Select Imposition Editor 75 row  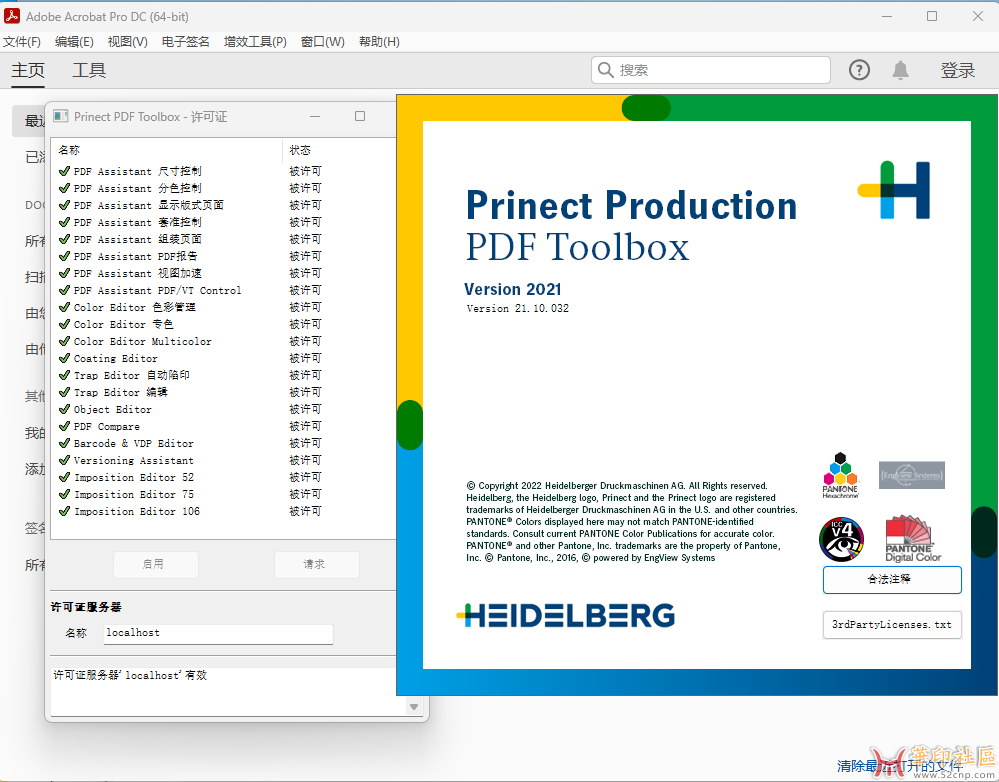coord(224,494)
